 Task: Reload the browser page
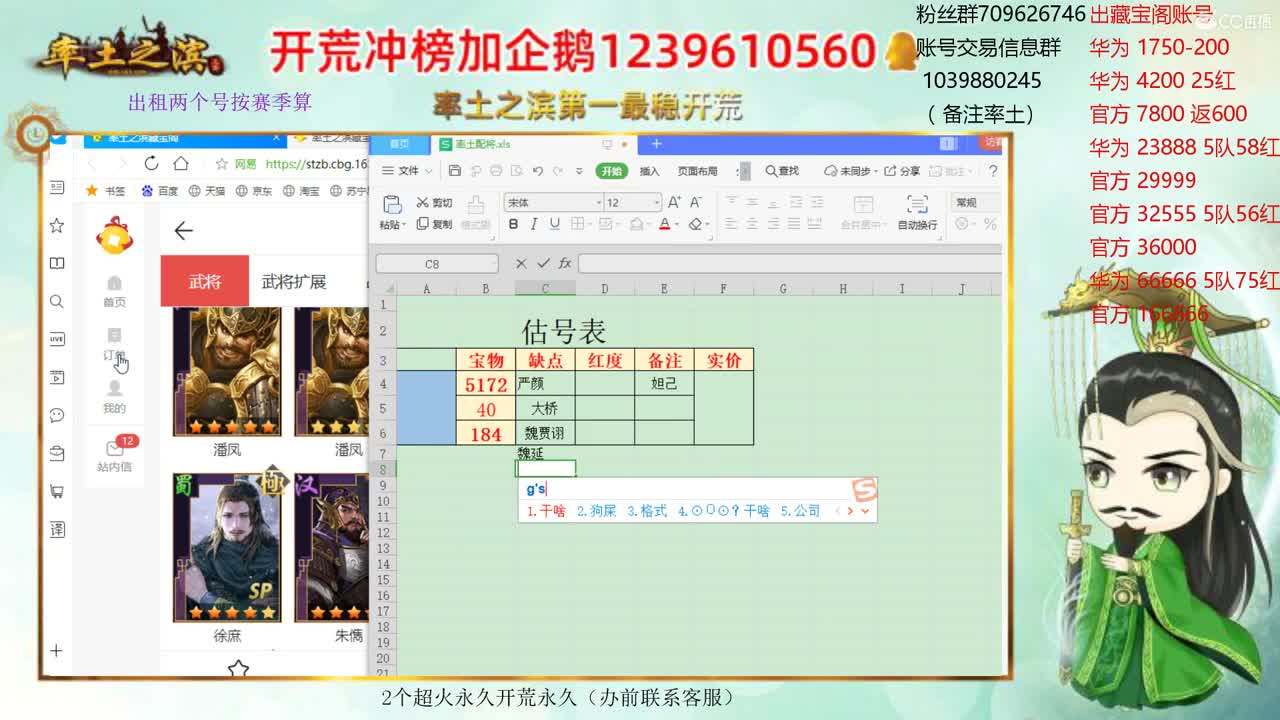152,163
